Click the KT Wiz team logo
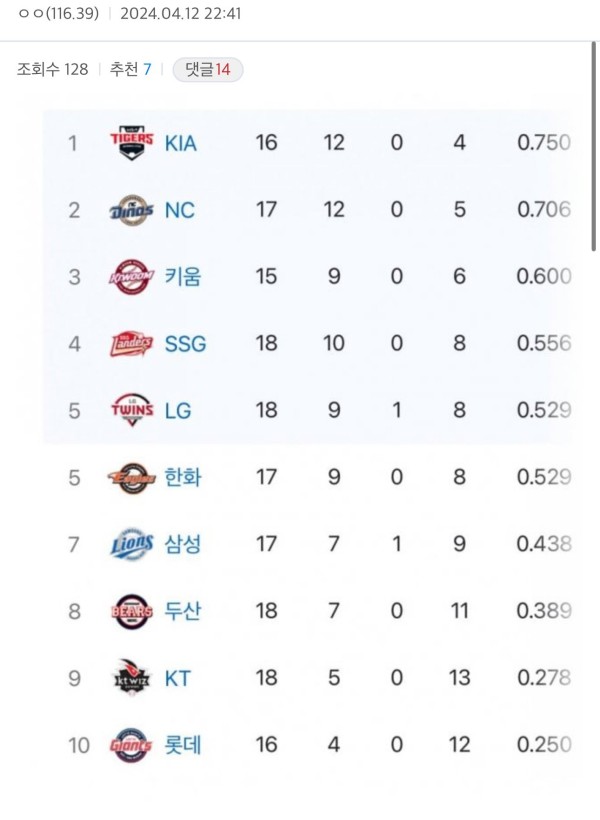 [x=132, y=678]
